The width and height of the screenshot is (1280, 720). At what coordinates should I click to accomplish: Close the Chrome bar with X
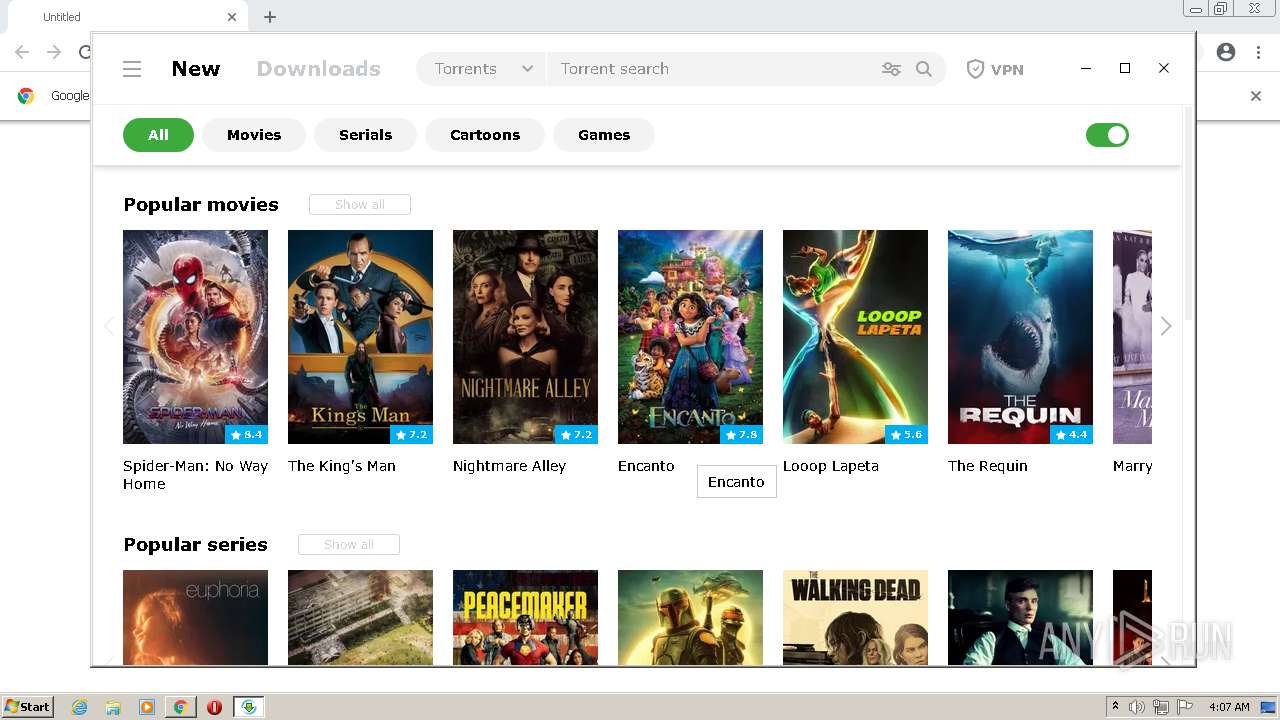[x=1256, y=96]
